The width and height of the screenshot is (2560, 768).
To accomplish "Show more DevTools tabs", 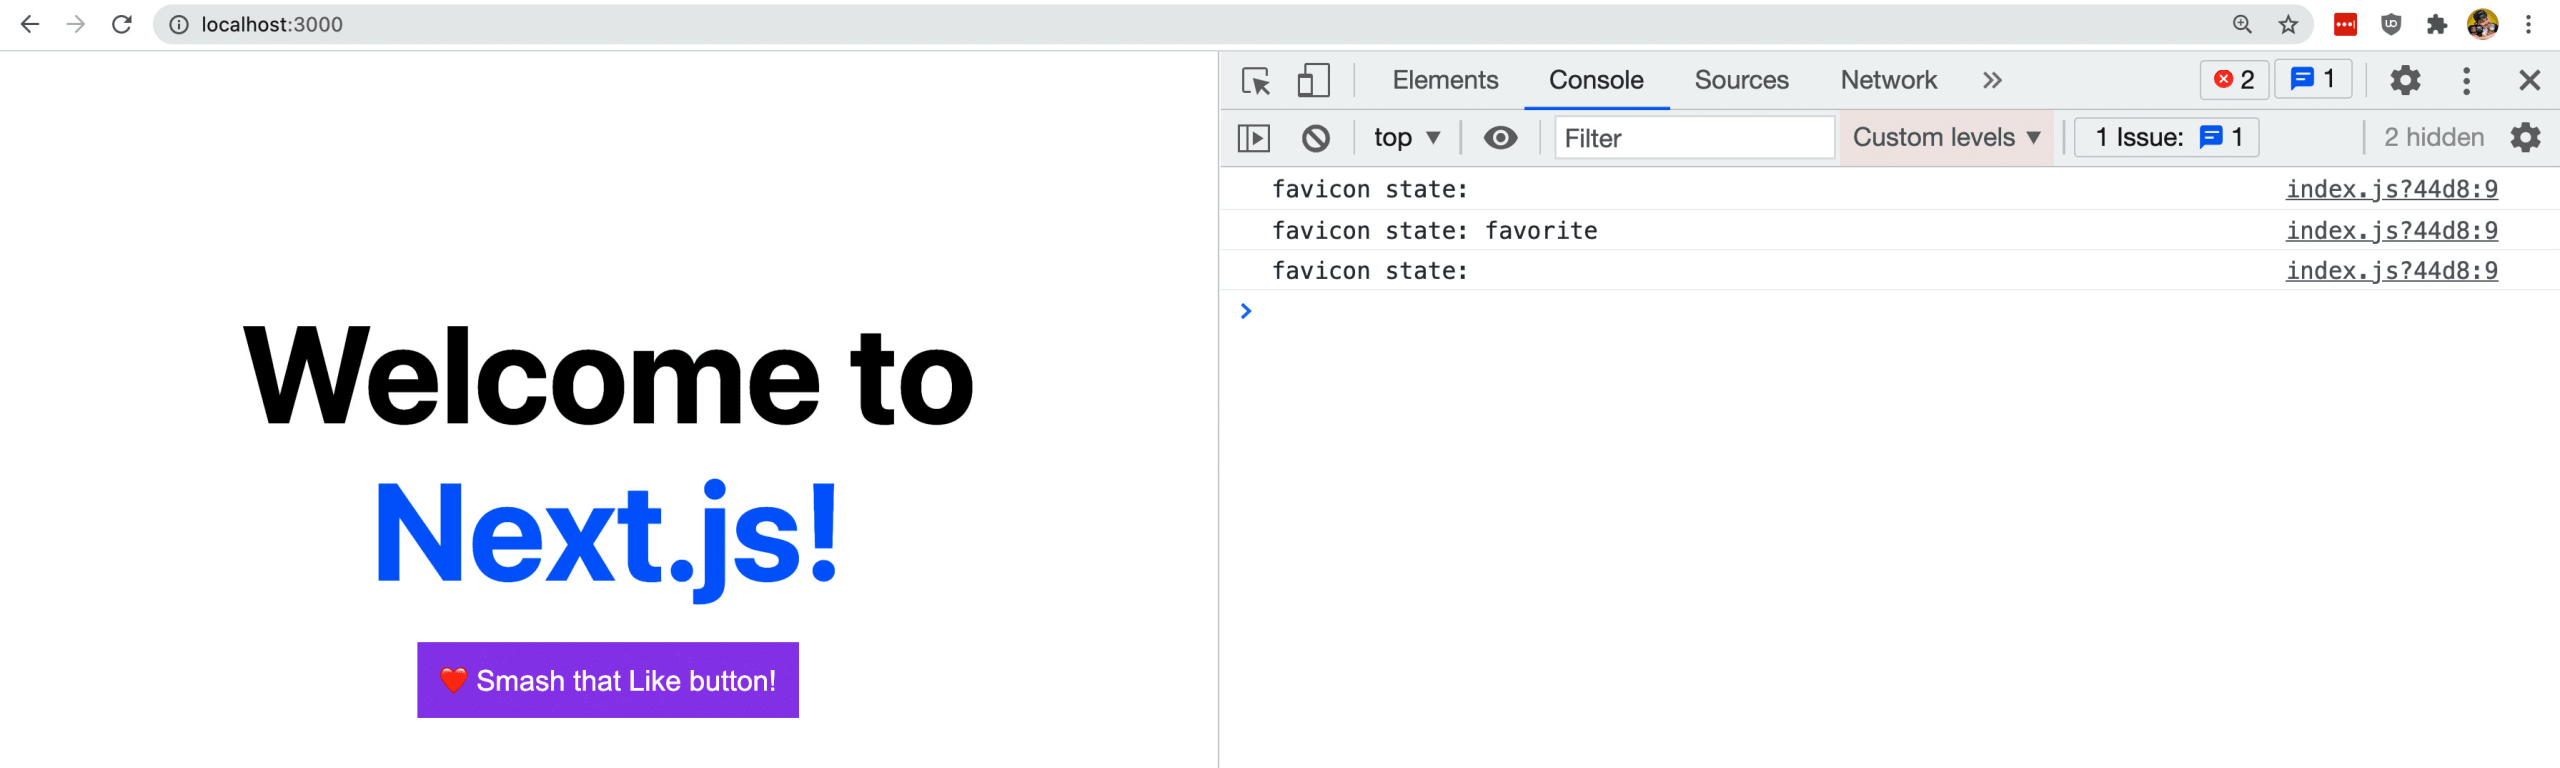I will (1992, 80).
